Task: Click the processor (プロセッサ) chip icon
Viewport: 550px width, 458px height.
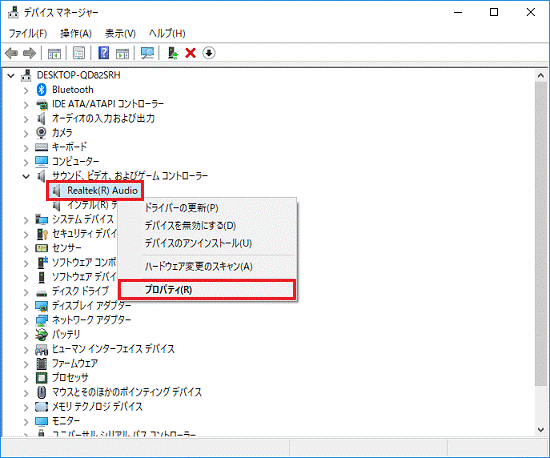Action: tap(41, 378)
